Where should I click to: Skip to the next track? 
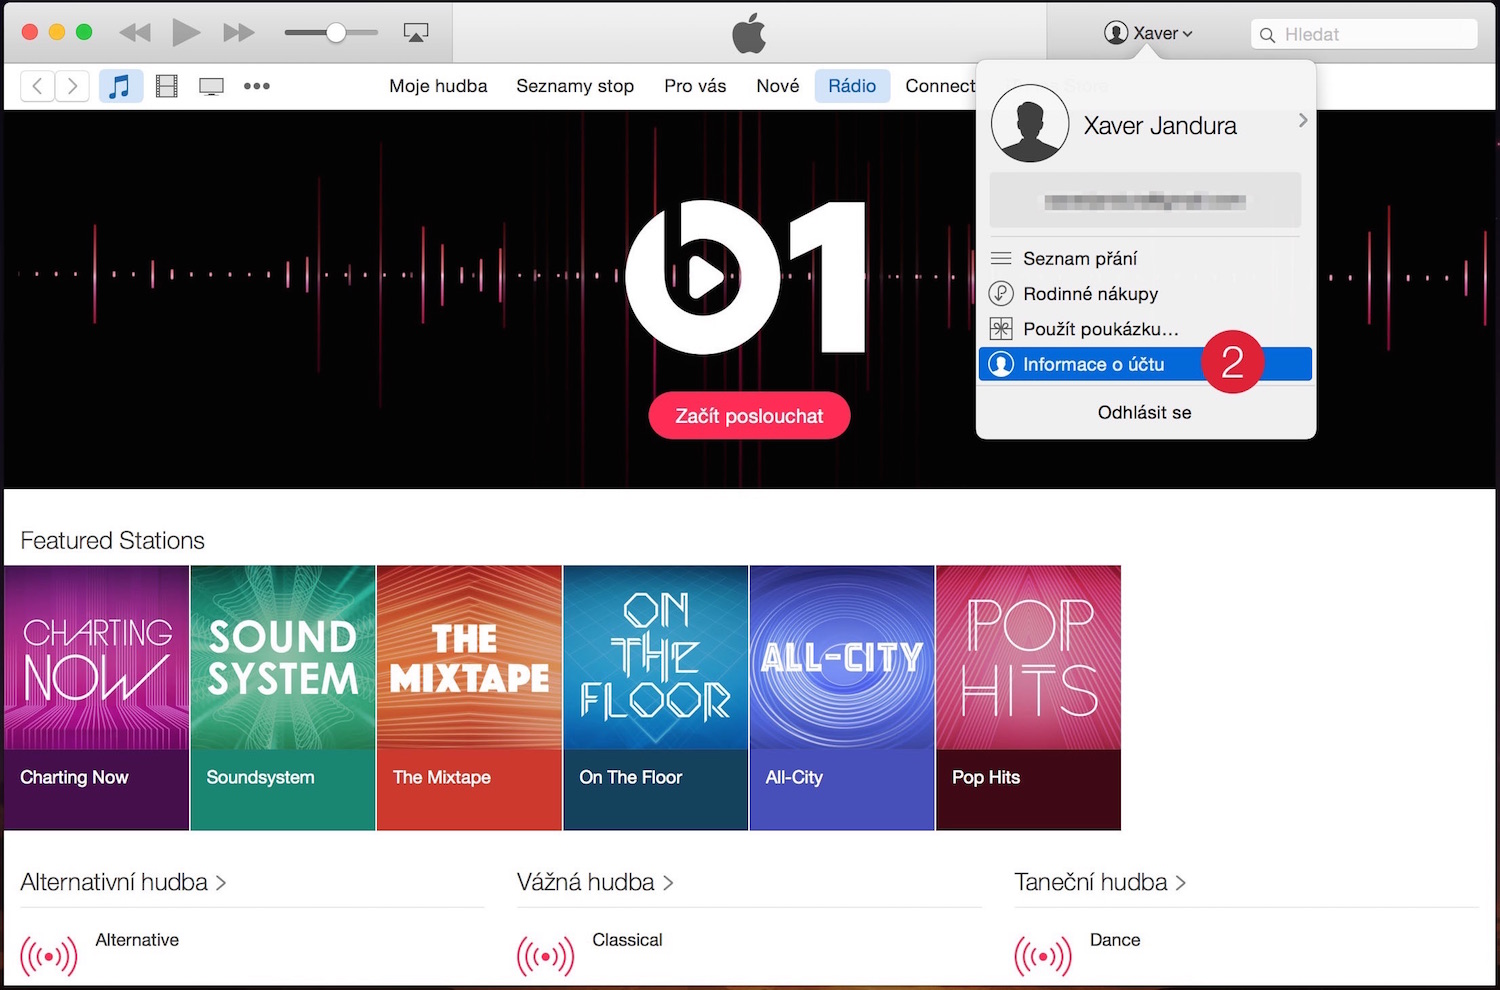238,33
